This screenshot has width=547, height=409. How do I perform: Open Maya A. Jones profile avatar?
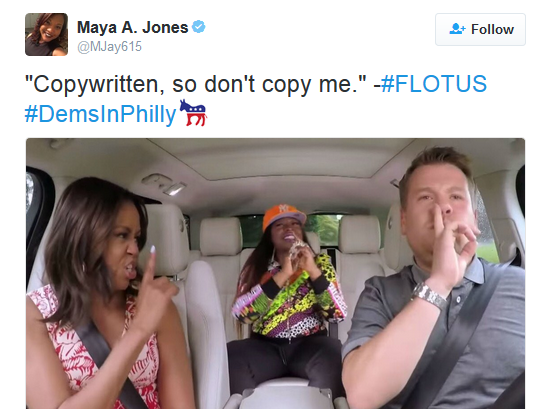pos(46,34)
